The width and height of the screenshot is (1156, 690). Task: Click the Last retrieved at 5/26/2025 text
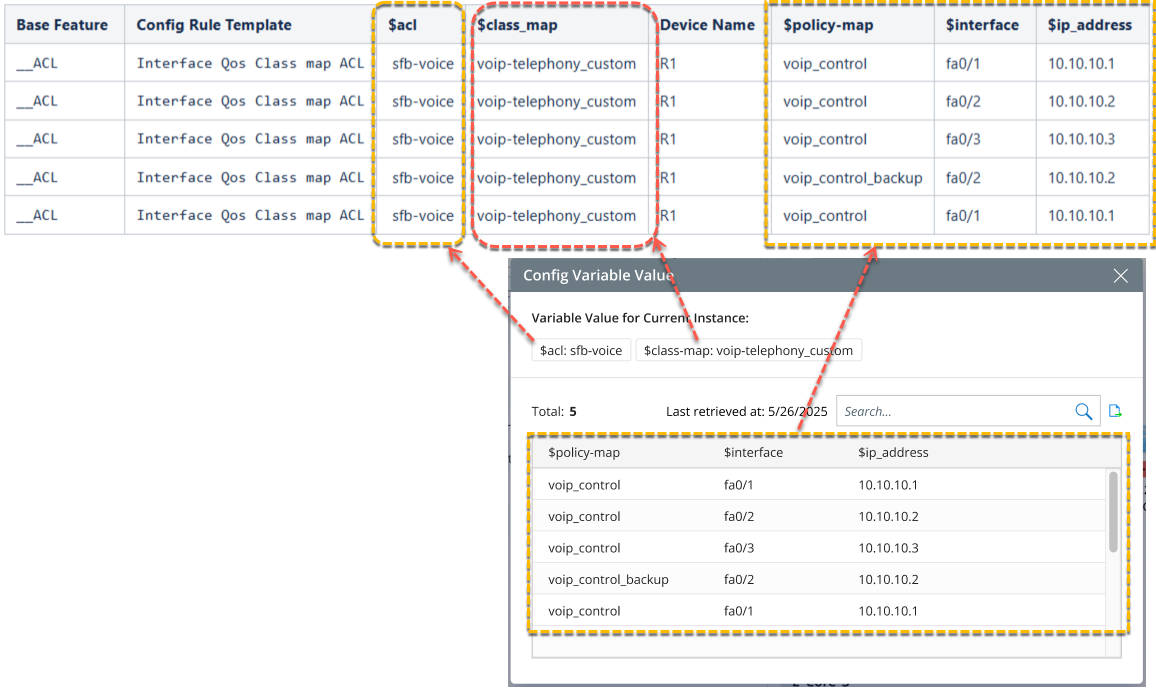(x=746, y=411)
